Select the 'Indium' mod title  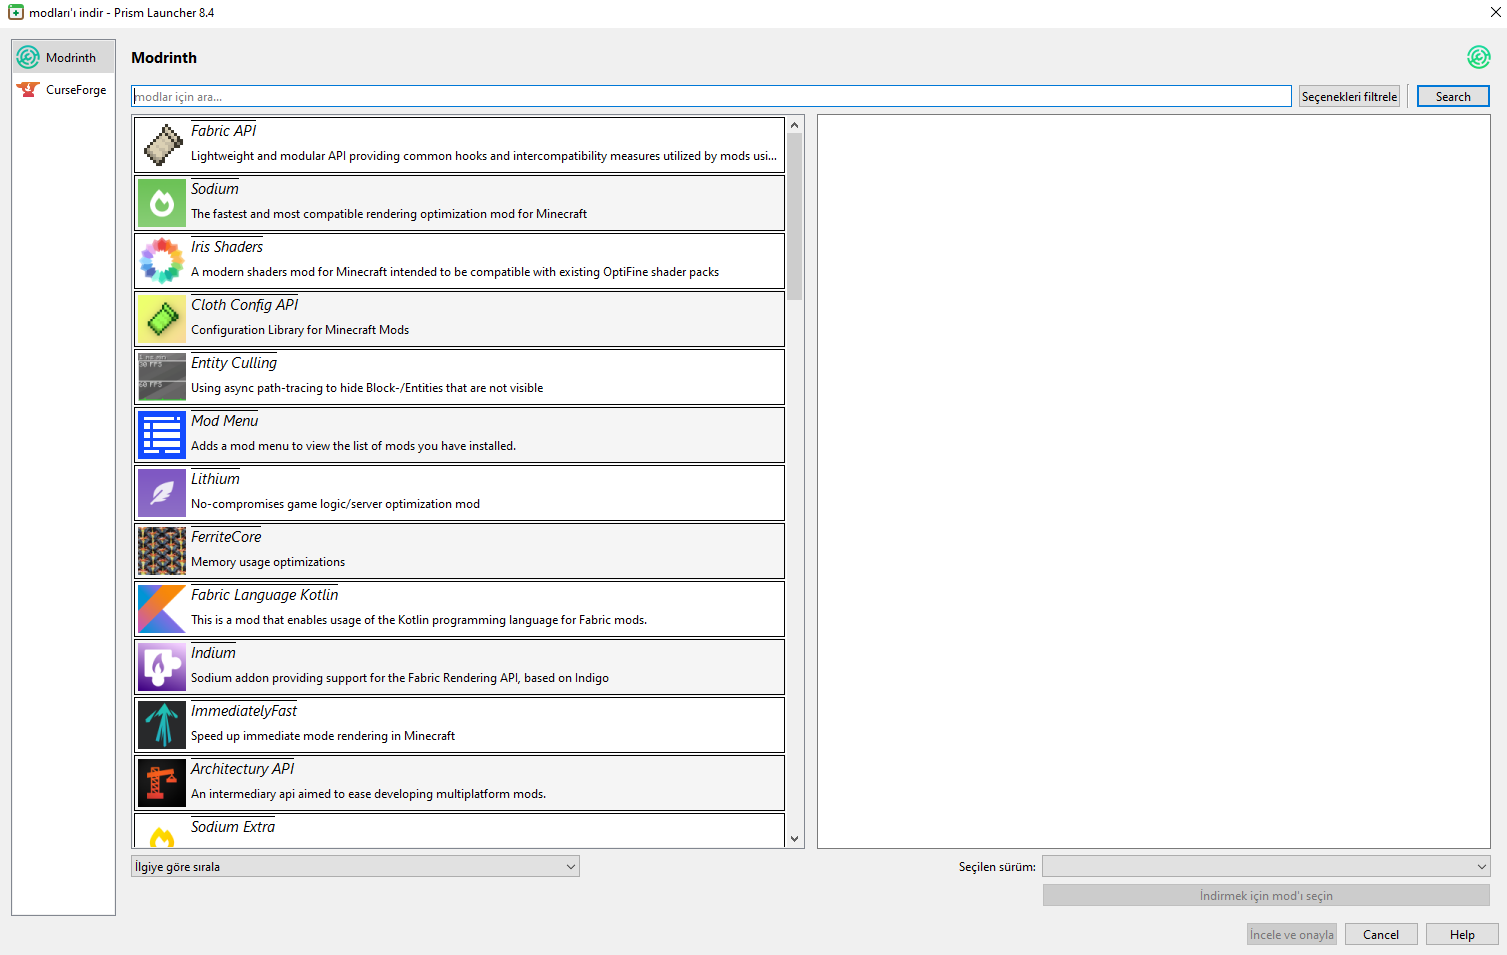[213, 653]
